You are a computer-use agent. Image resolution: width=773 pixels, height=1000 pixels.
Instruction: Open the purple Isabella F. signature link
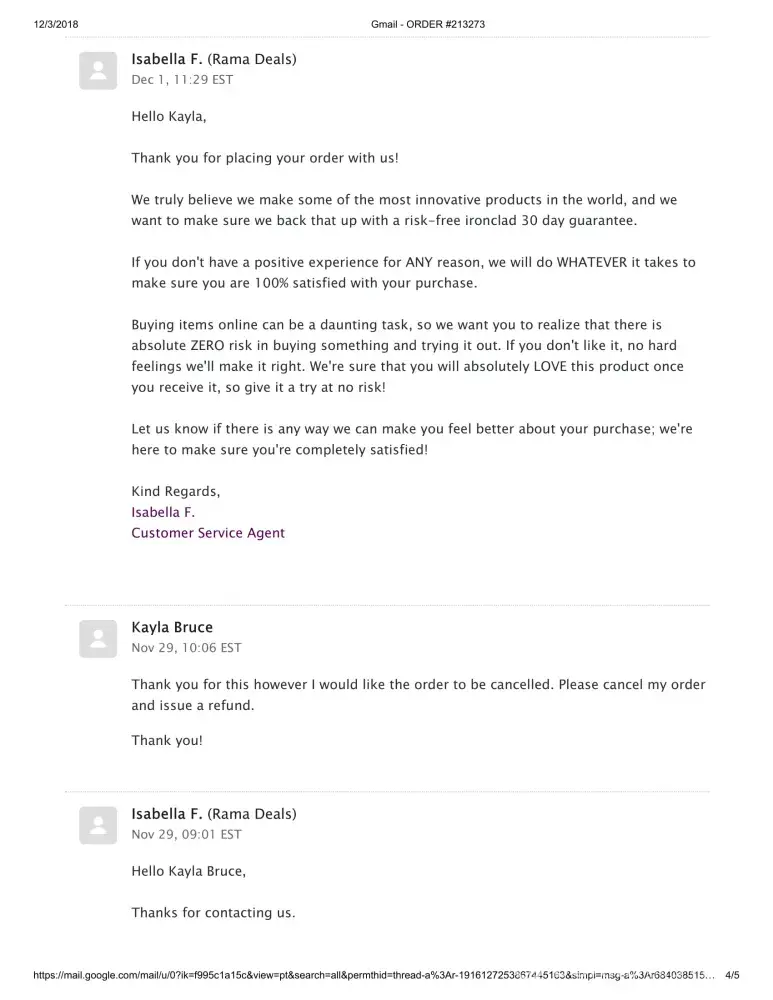(163, 512)
